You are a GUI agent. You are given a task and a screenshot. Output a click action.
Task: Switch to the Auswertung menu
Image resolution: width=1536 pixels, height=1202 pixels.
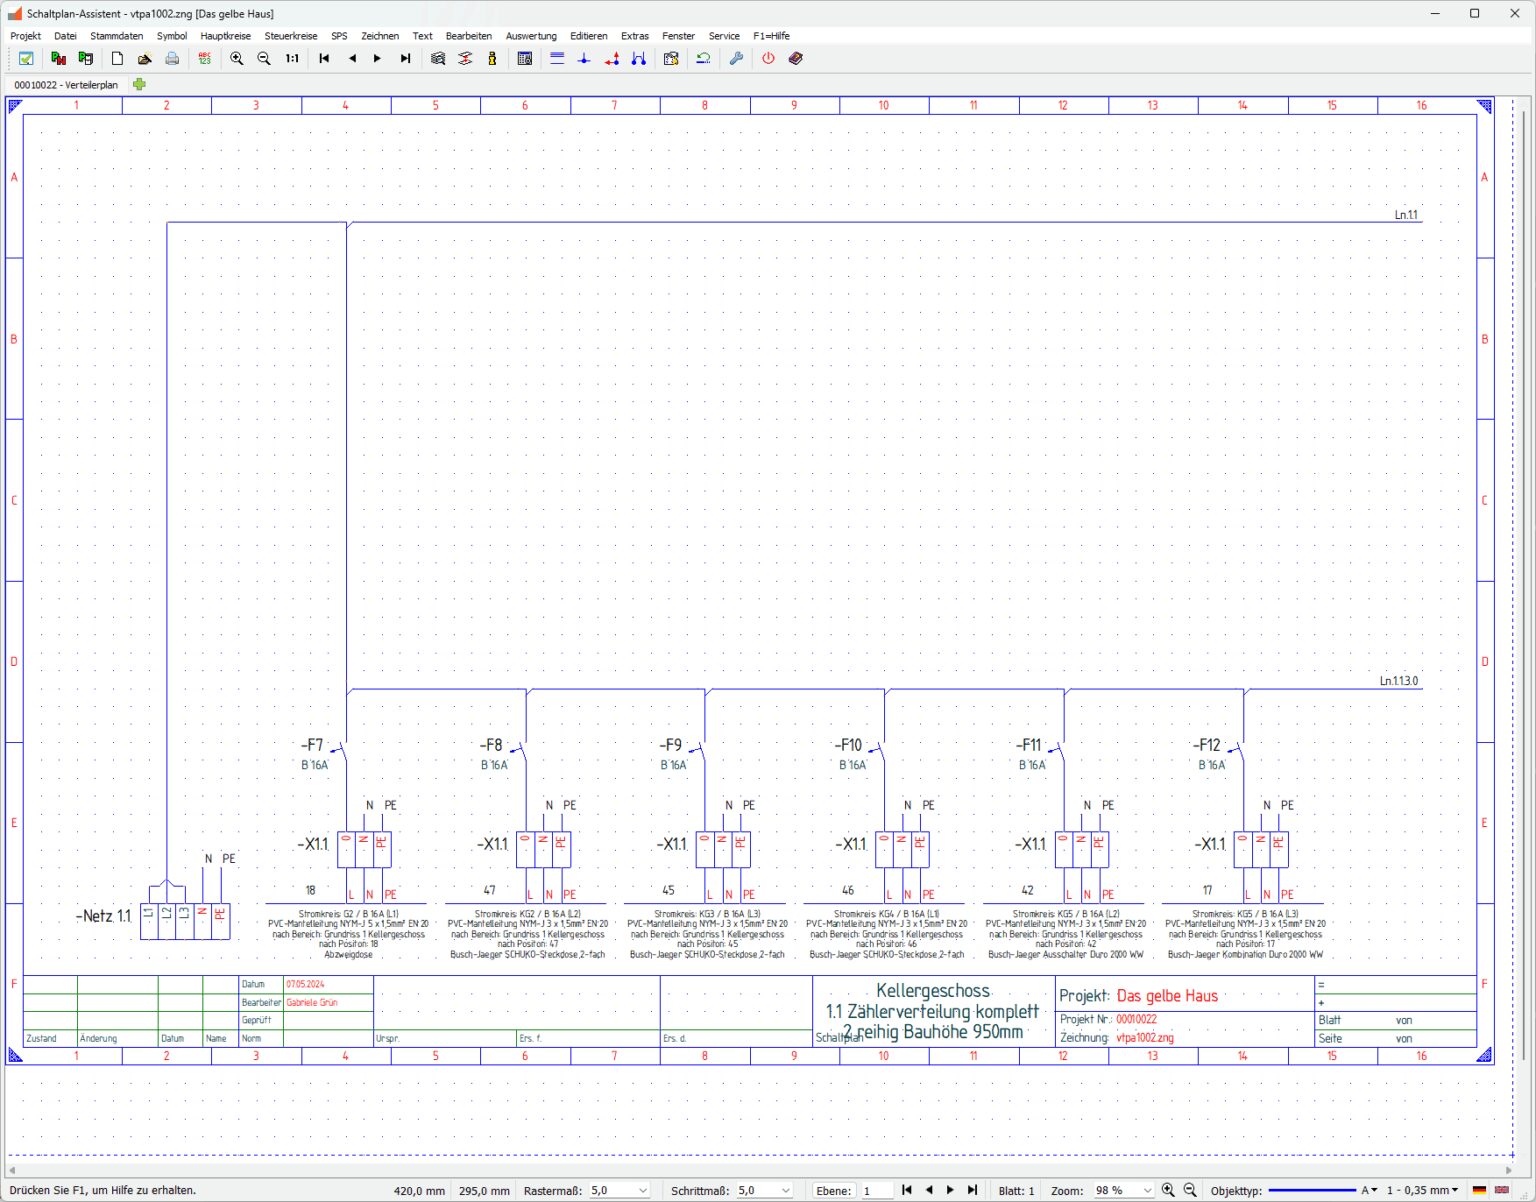click(x=531, y=35)
